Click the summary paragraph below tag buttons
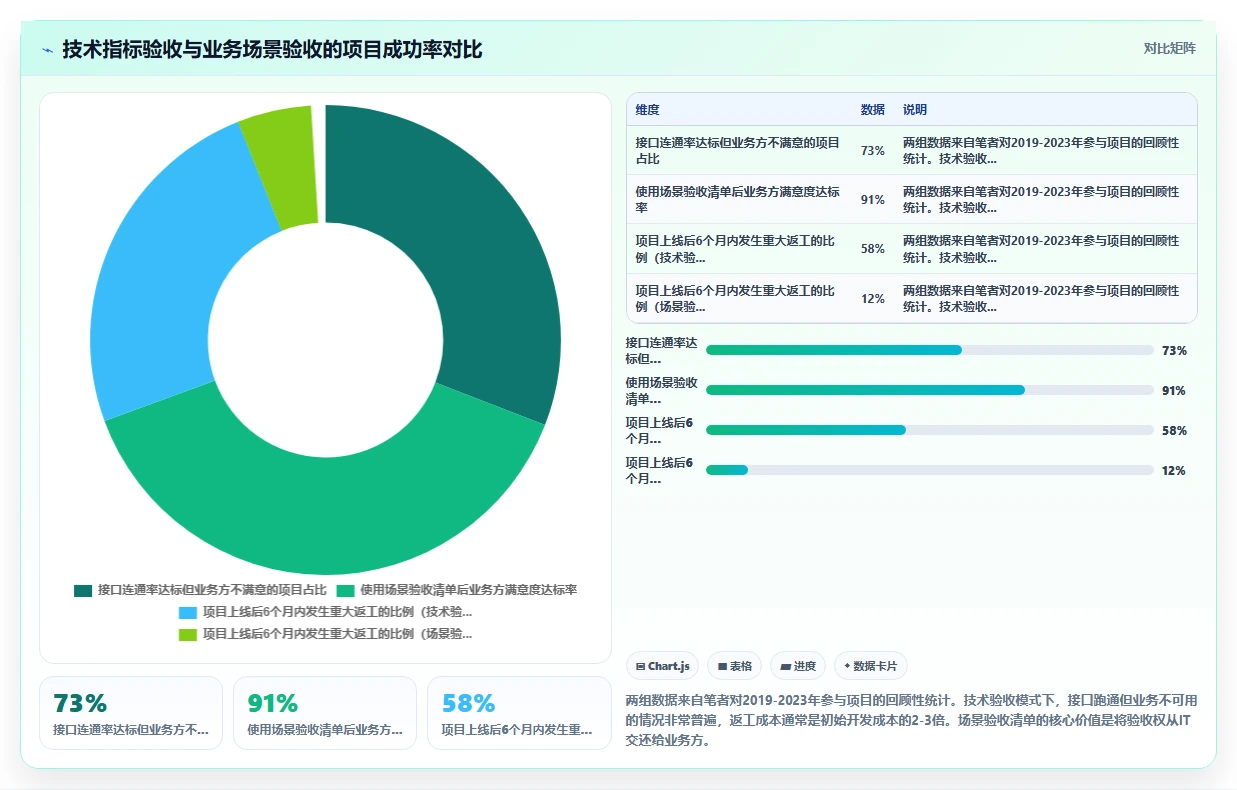The height and width of the screenshot is (790, 1237). (x=911, y=720)
